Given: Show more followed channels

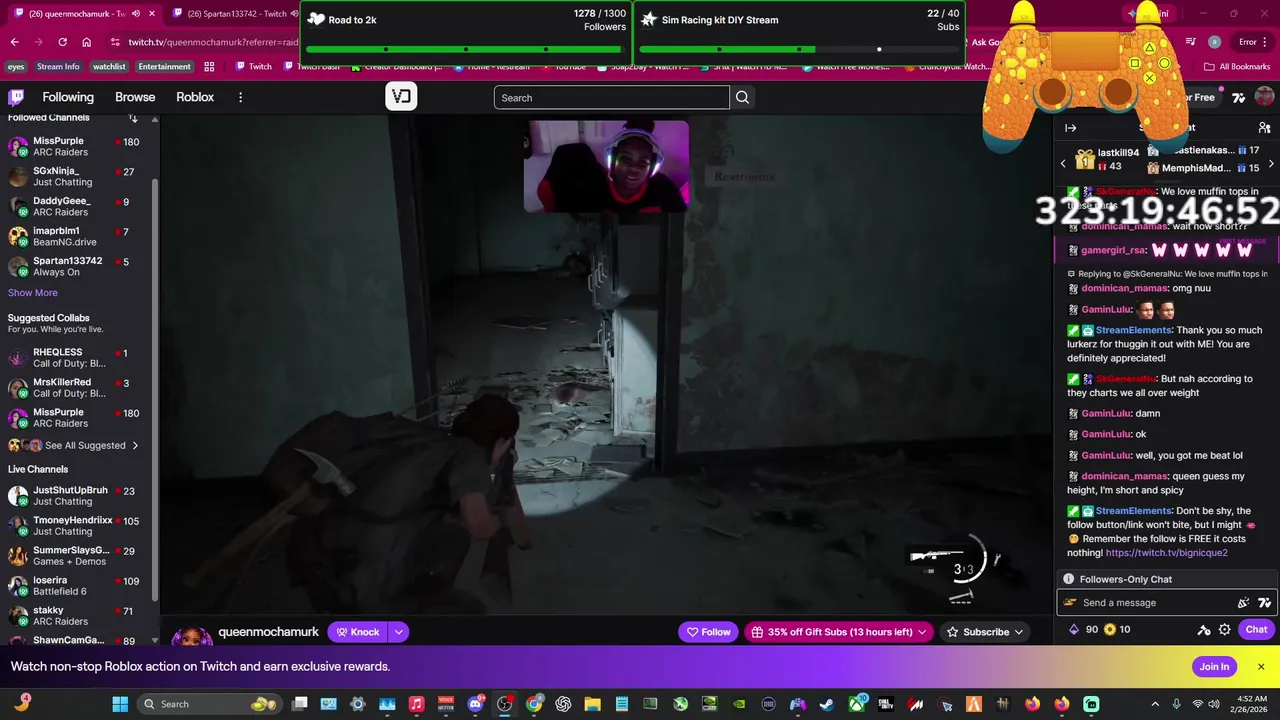Looking at the screenshot, I should [33, 293].
